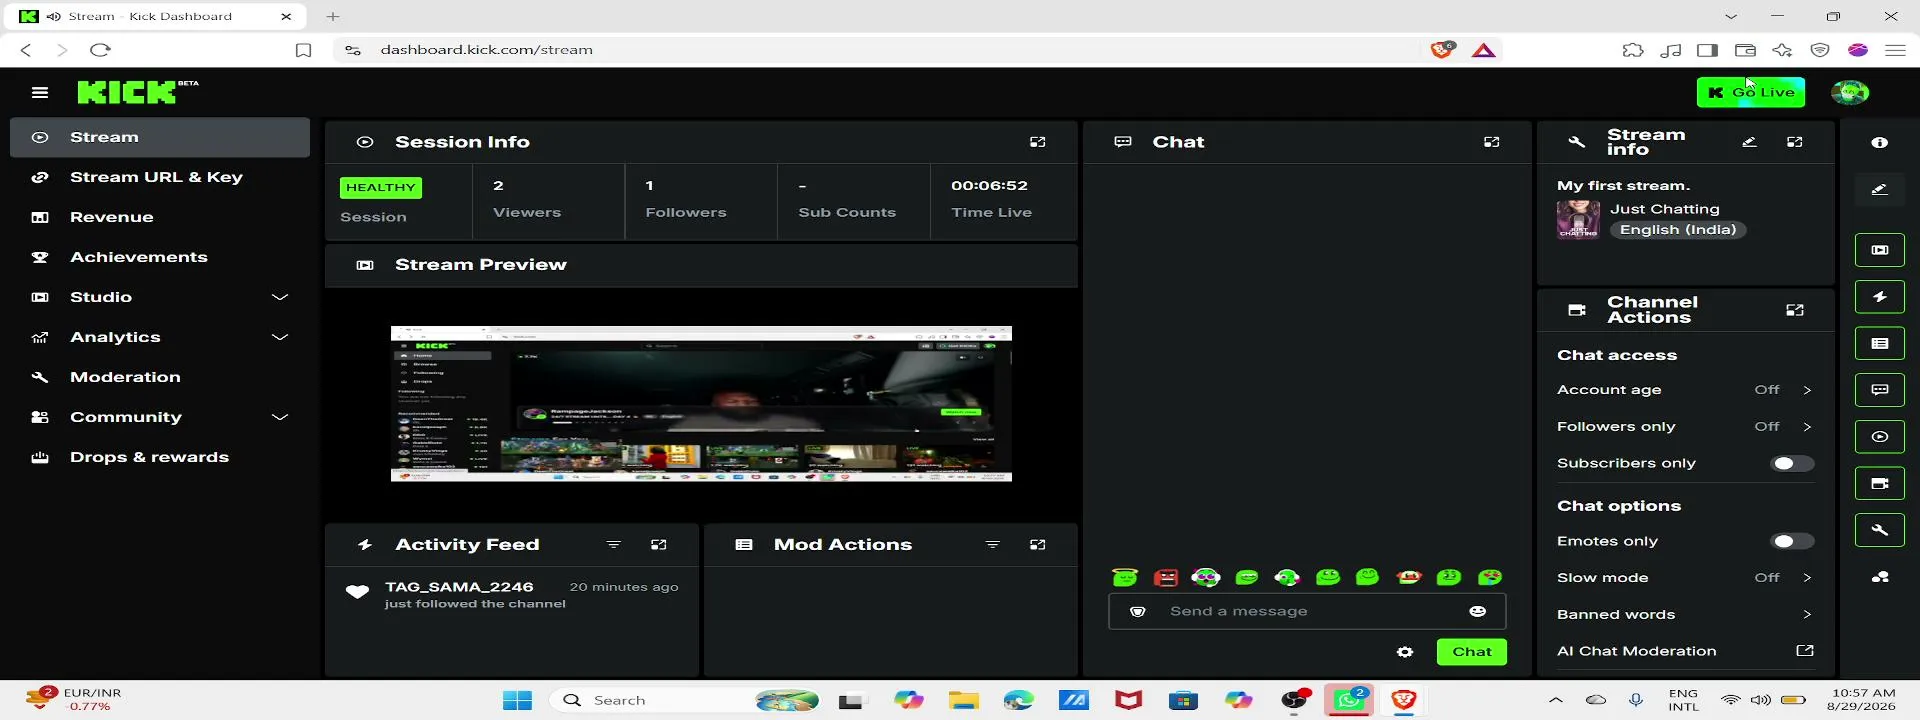Reload the dashboard page
Screen dimensions: 1920x720
click(100, 50)
